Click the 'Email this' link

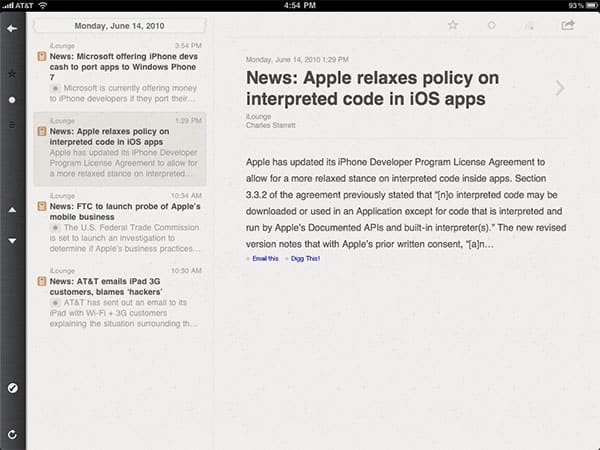(x=265, y=259)
